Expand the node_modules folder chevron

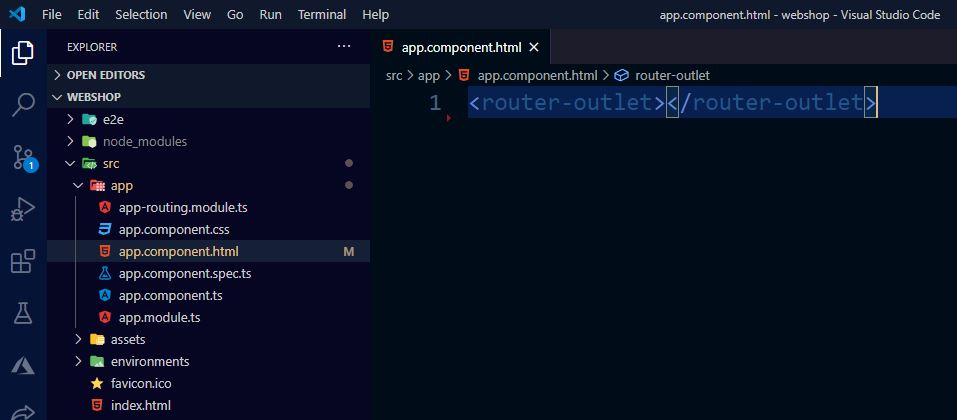[70, 142]
